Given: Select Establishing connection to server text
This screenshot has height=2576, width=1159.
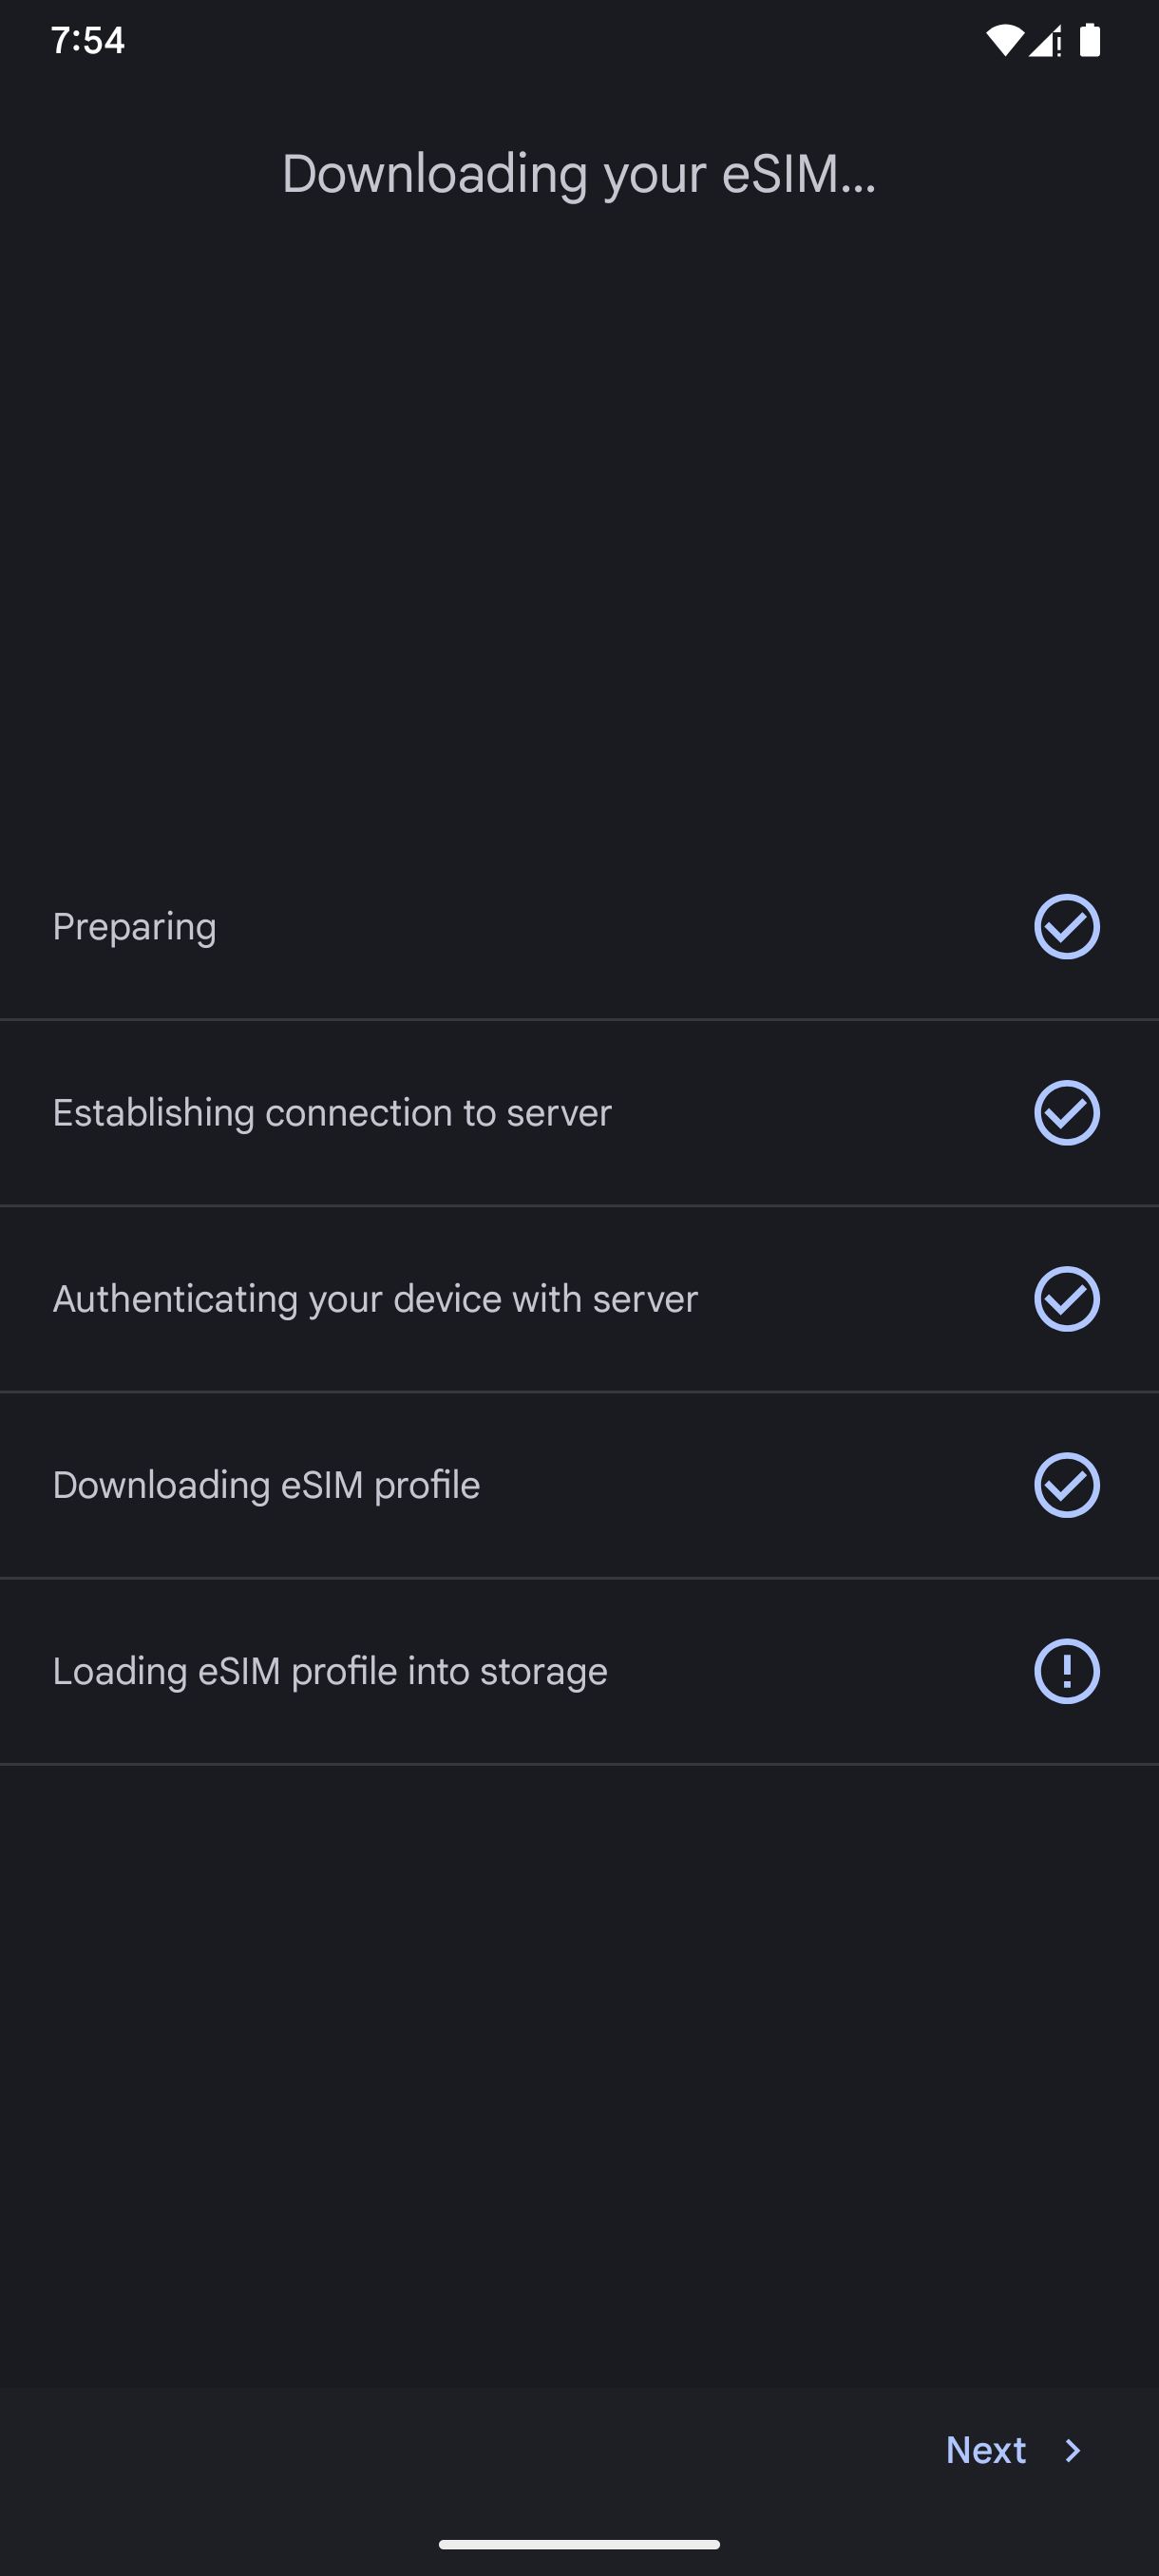Looking at the screenshot, I should (331, 1112).
